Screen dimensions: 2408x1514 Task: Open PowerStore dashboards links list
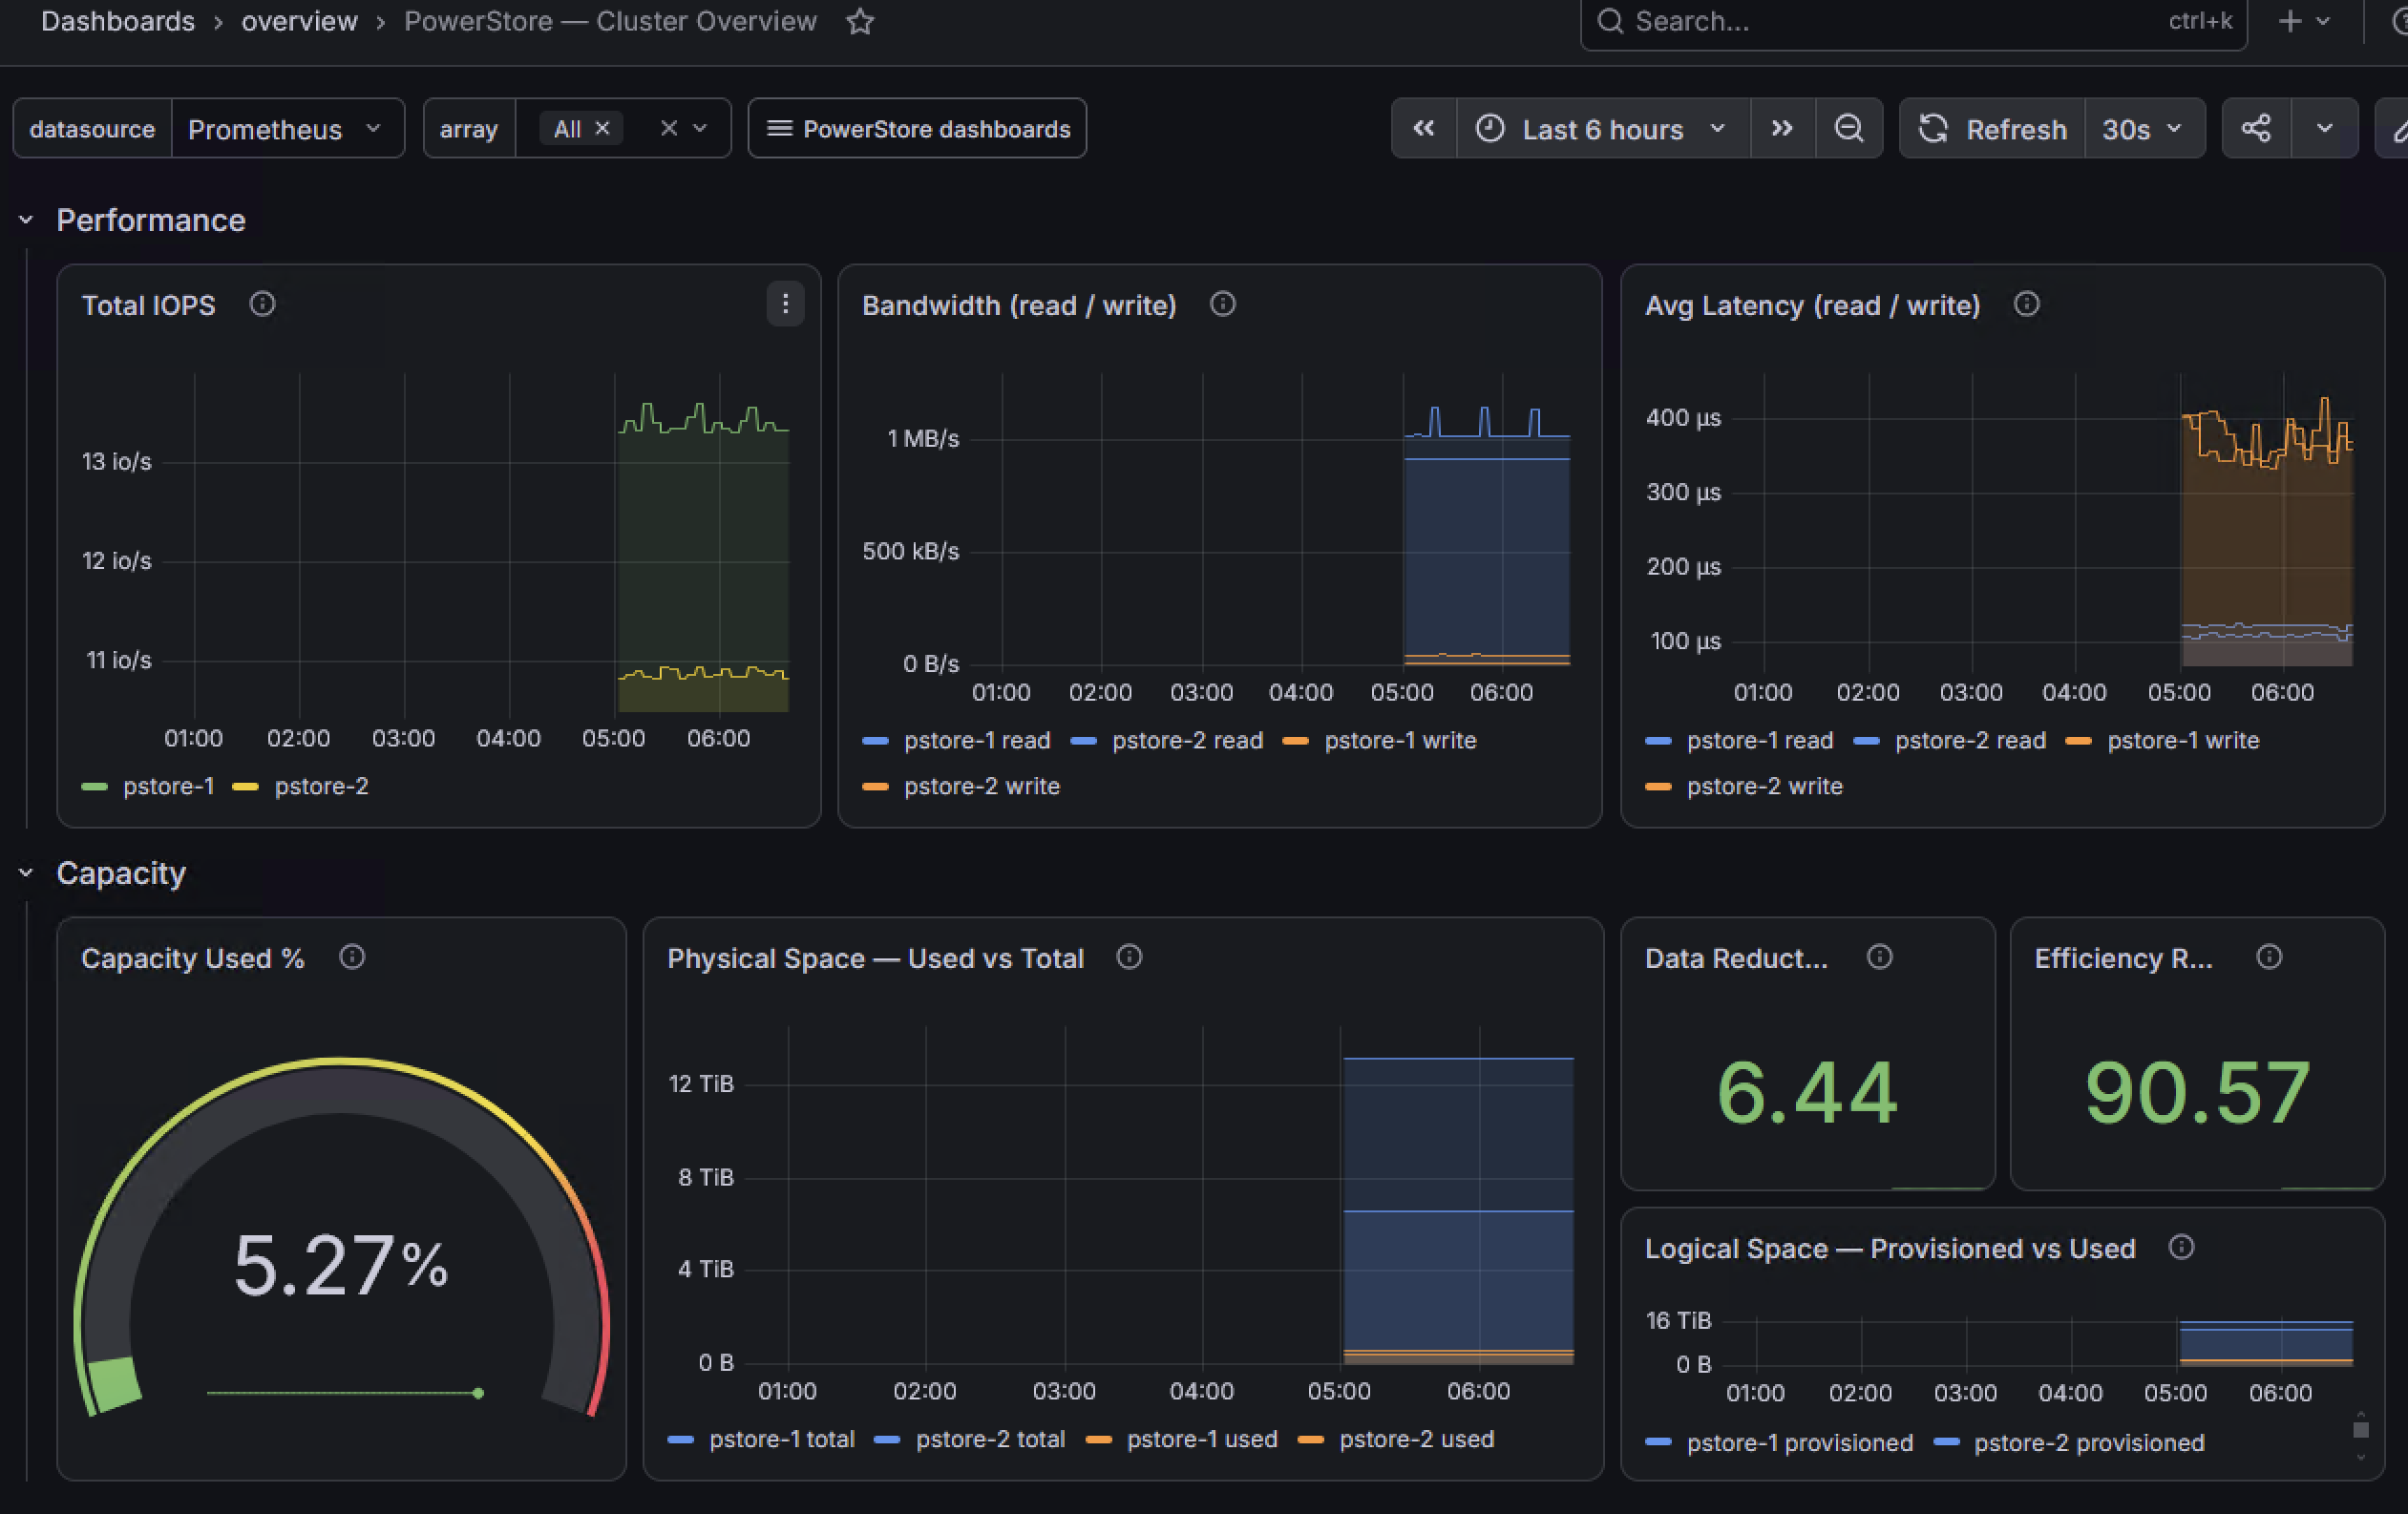coord(917,128)
